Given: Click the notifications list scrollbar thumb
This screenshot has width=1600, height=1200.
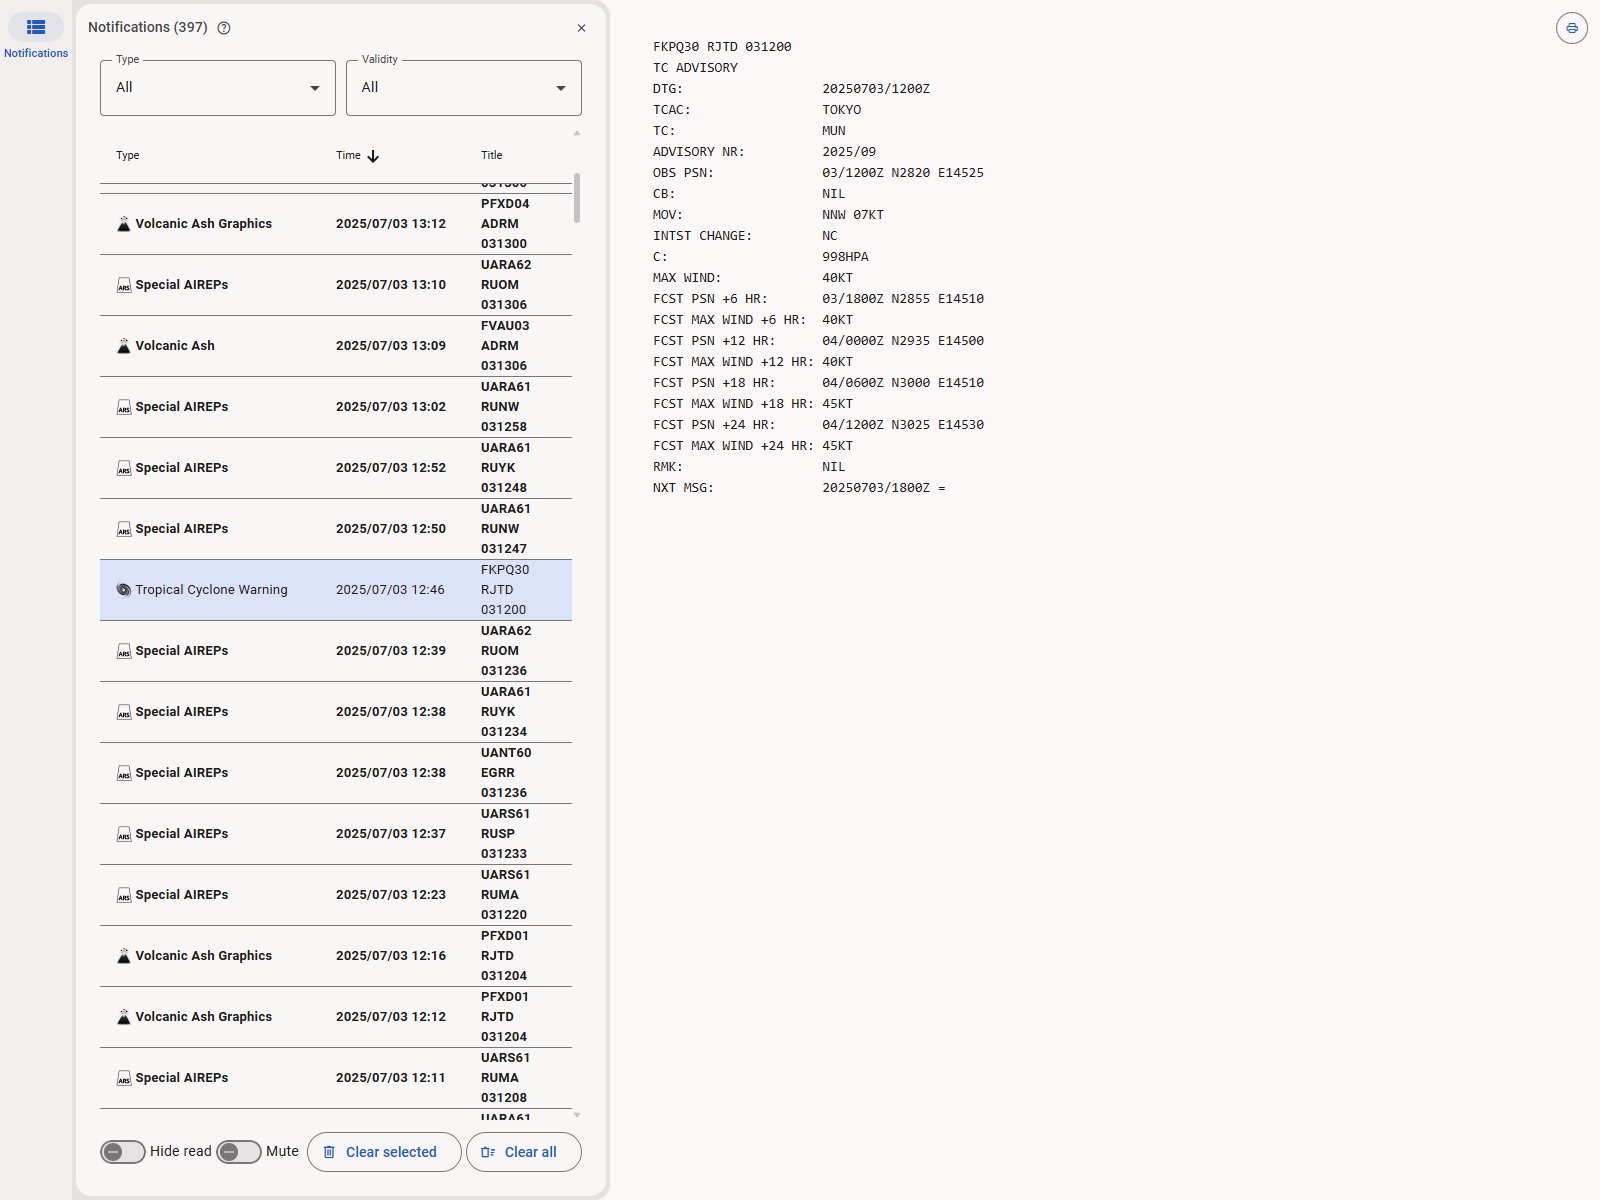Looking at the screenshot, I should click(577, 198).
